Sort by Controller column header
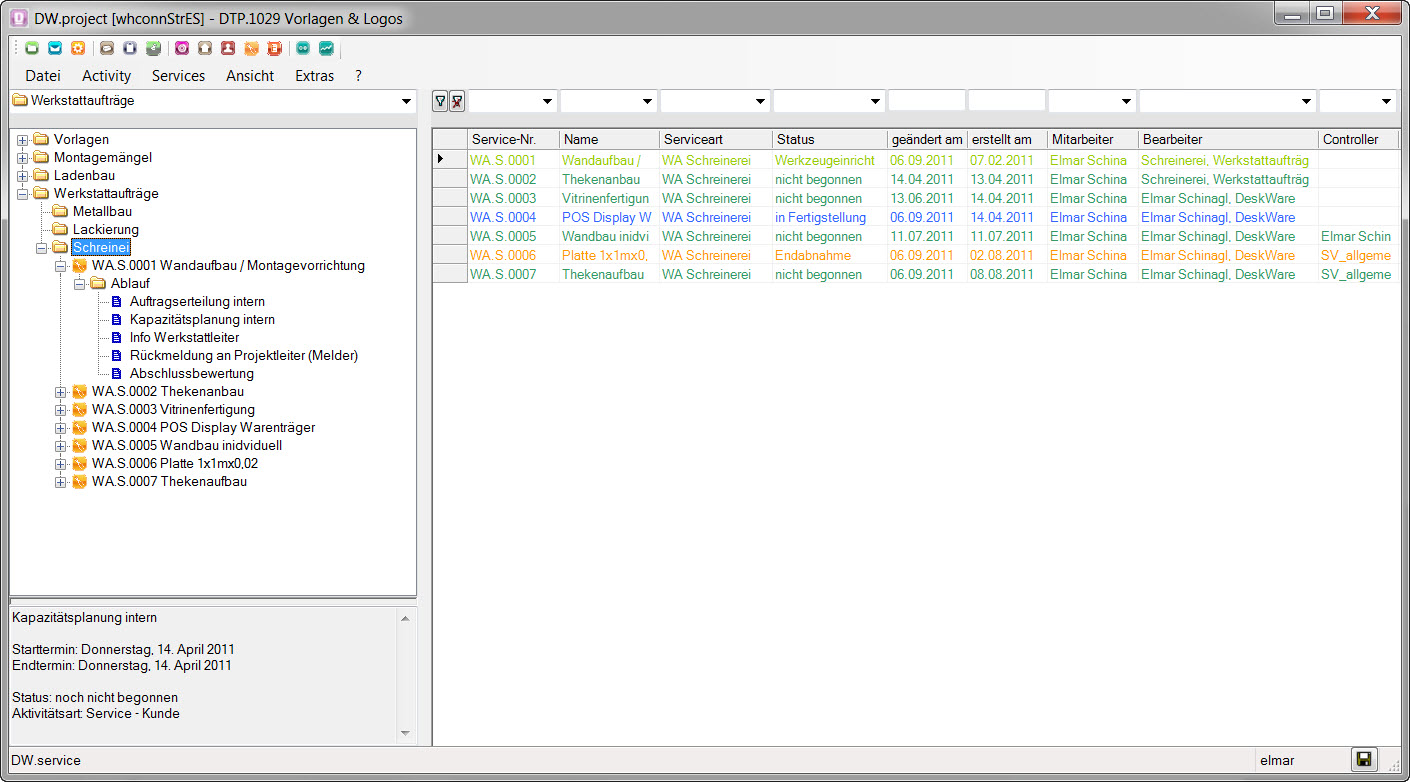Image resolution: width=1410 pixels, height=782 pixels. [1358, 140]
